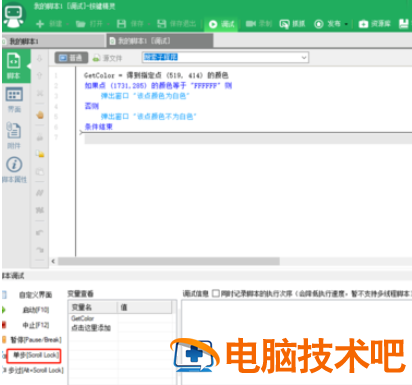The height and width of the screenshot is (385, 412).
Task: Click 启动[F10] to start the script
Action: [36, 310]
